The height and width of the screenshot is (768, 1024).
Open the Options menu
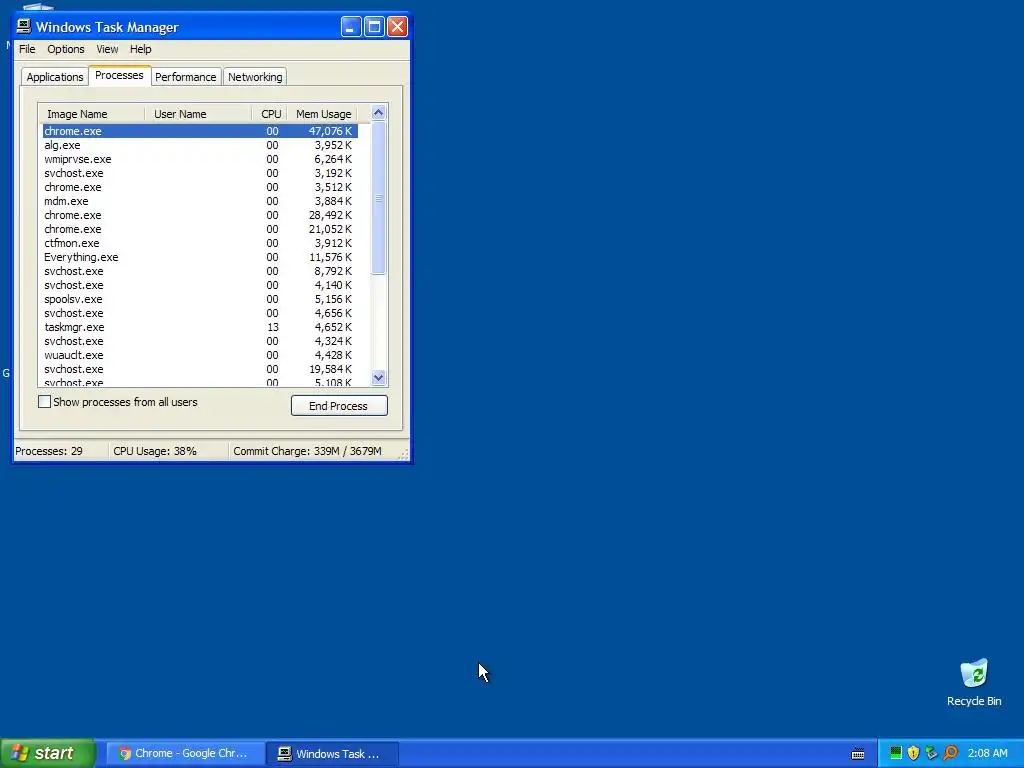click(x=65, y=49)
